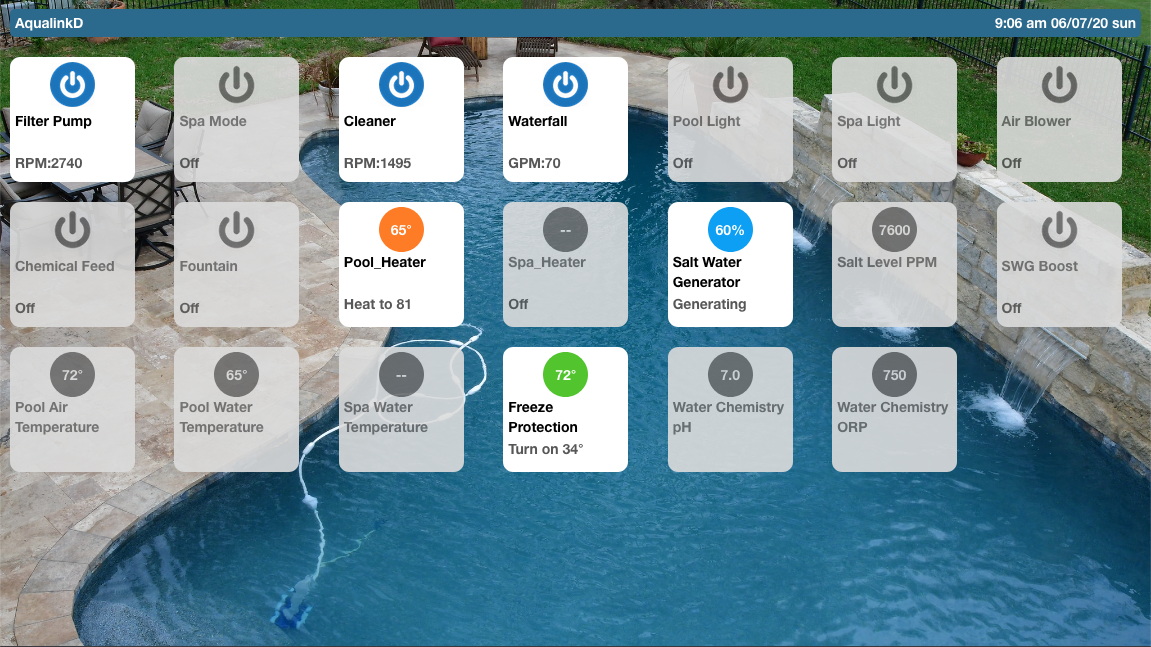Select the Water Chemistry pH tile

pyautogui.click(x=730, y=409)
